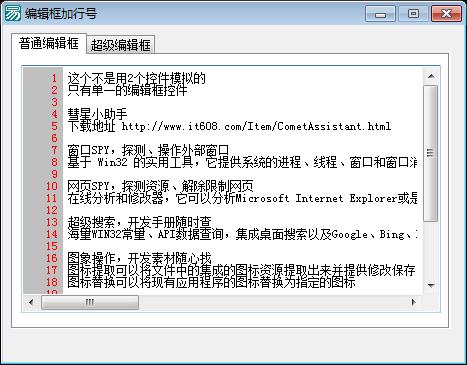This screenshot has width=467, height=365.
Task: Click line 7 text 窗口SPY
Action: [x=88, y=150]
